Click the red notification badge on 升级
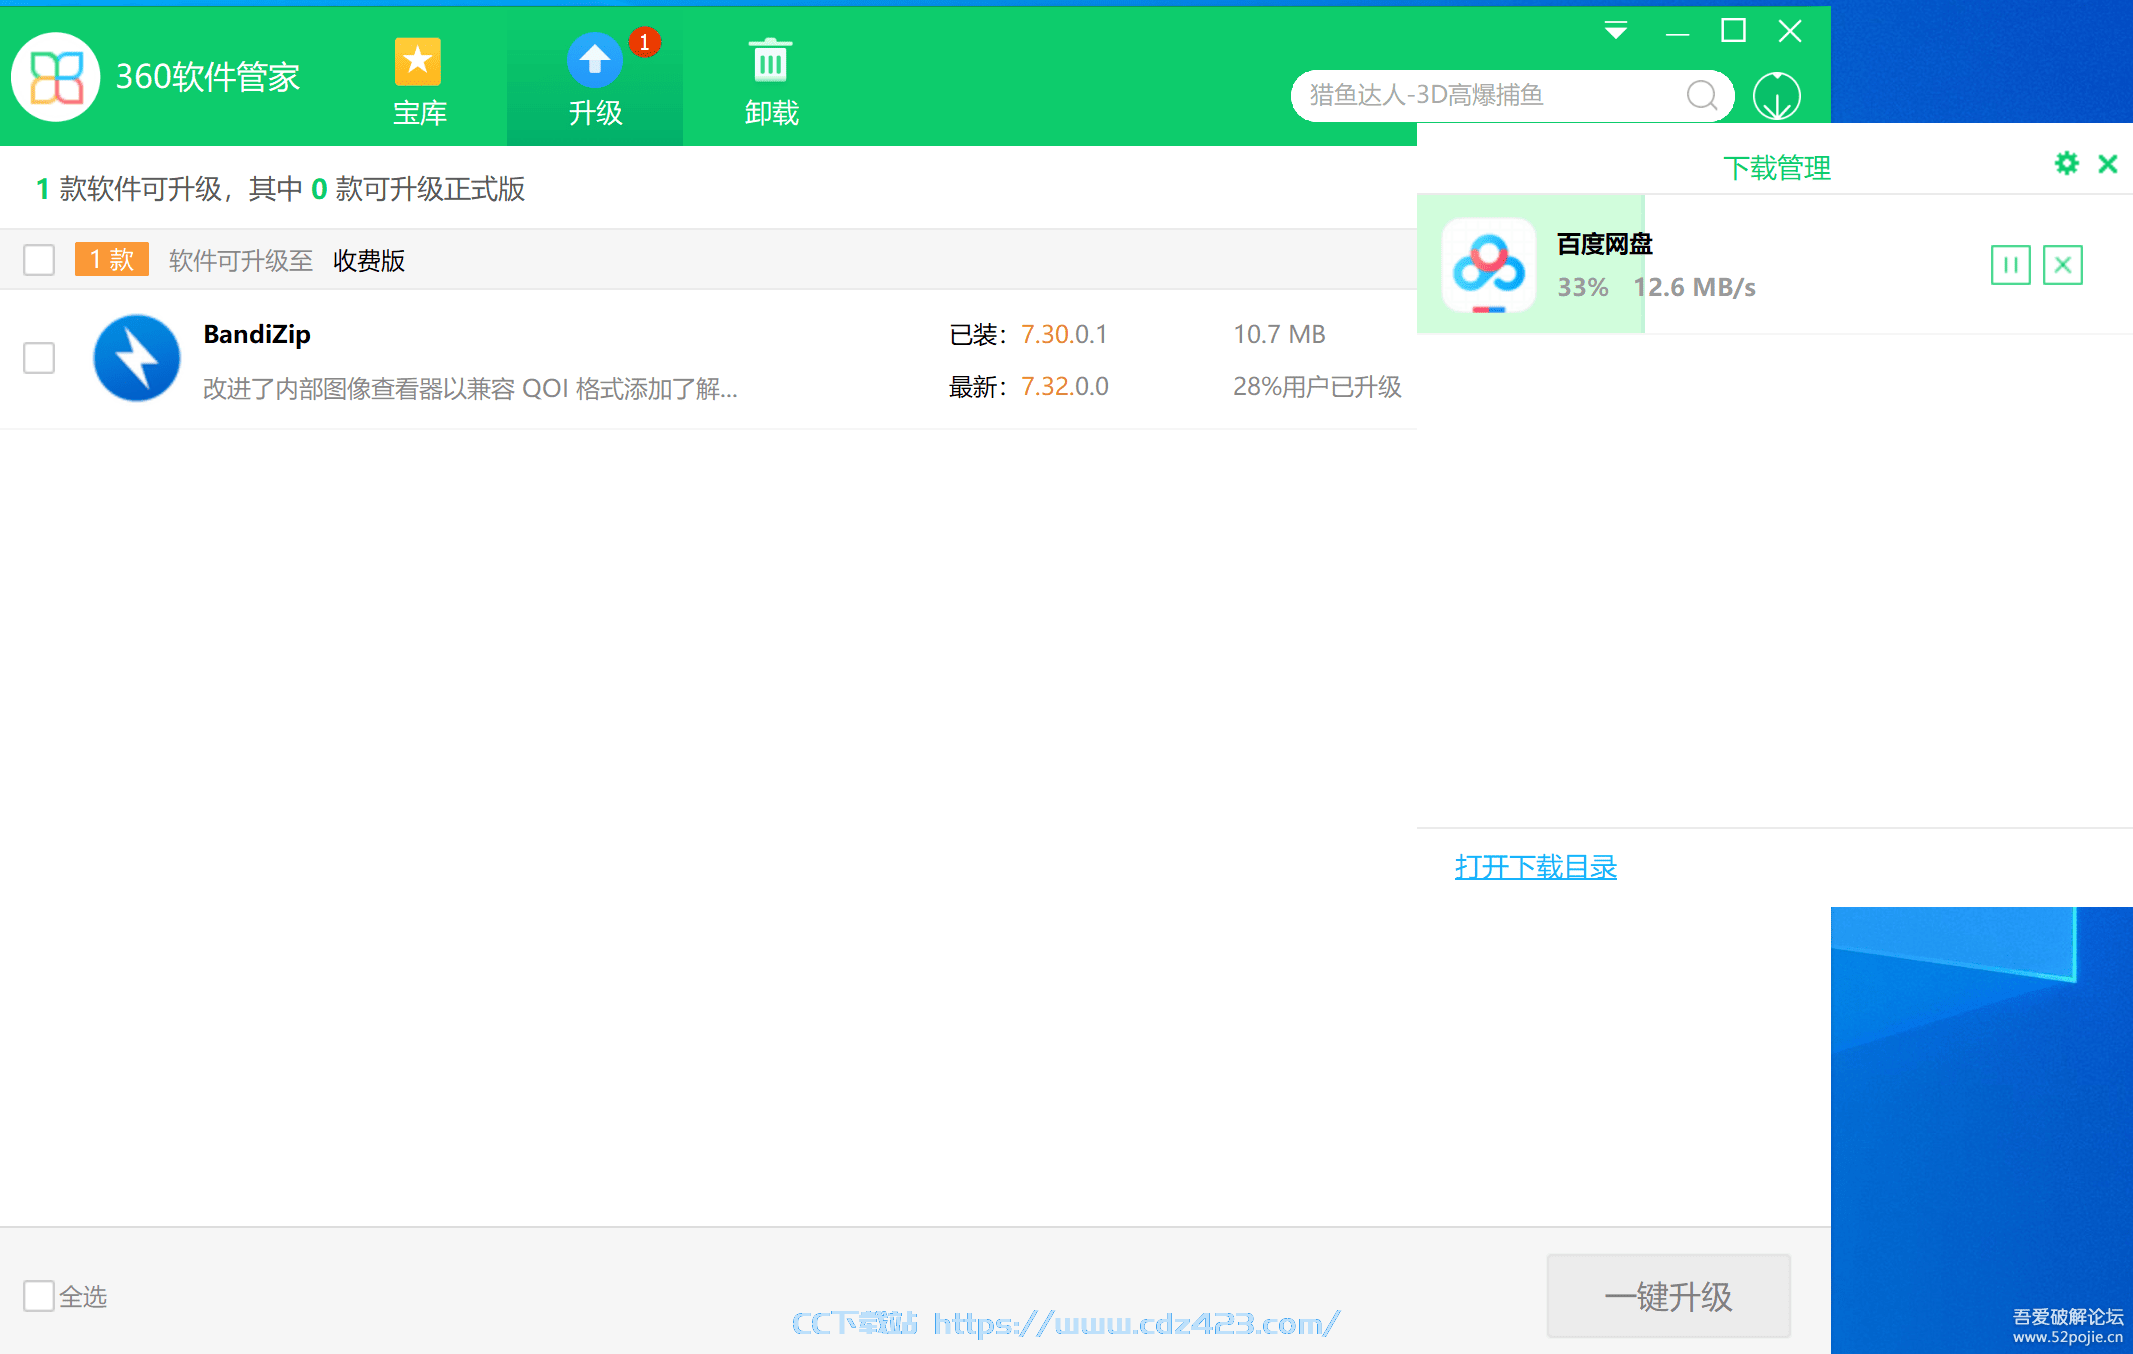This screenshot has height=1354, width=2133. coord(645,42)
